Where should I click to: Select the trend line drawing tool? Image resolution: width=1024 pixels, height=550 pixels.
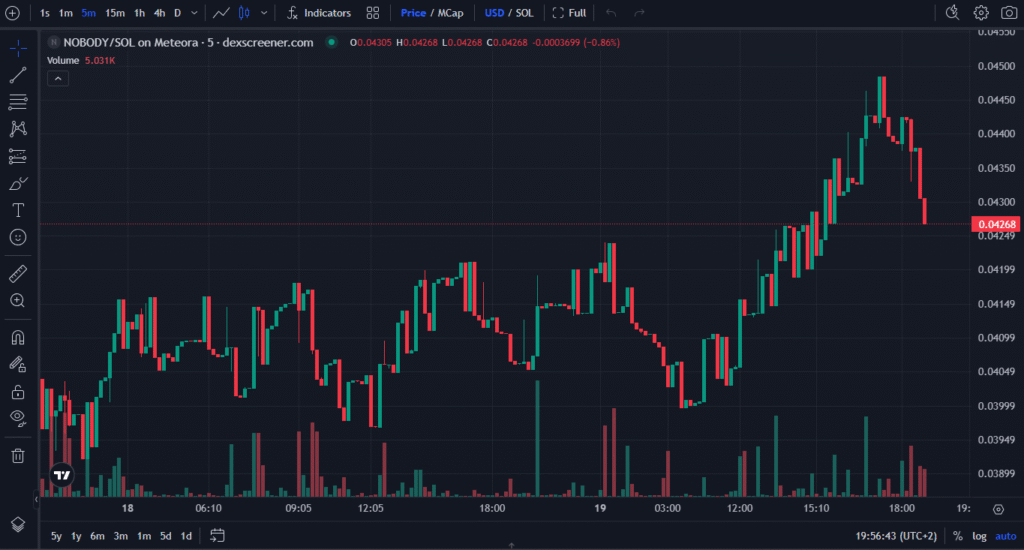tap(18, 76)
